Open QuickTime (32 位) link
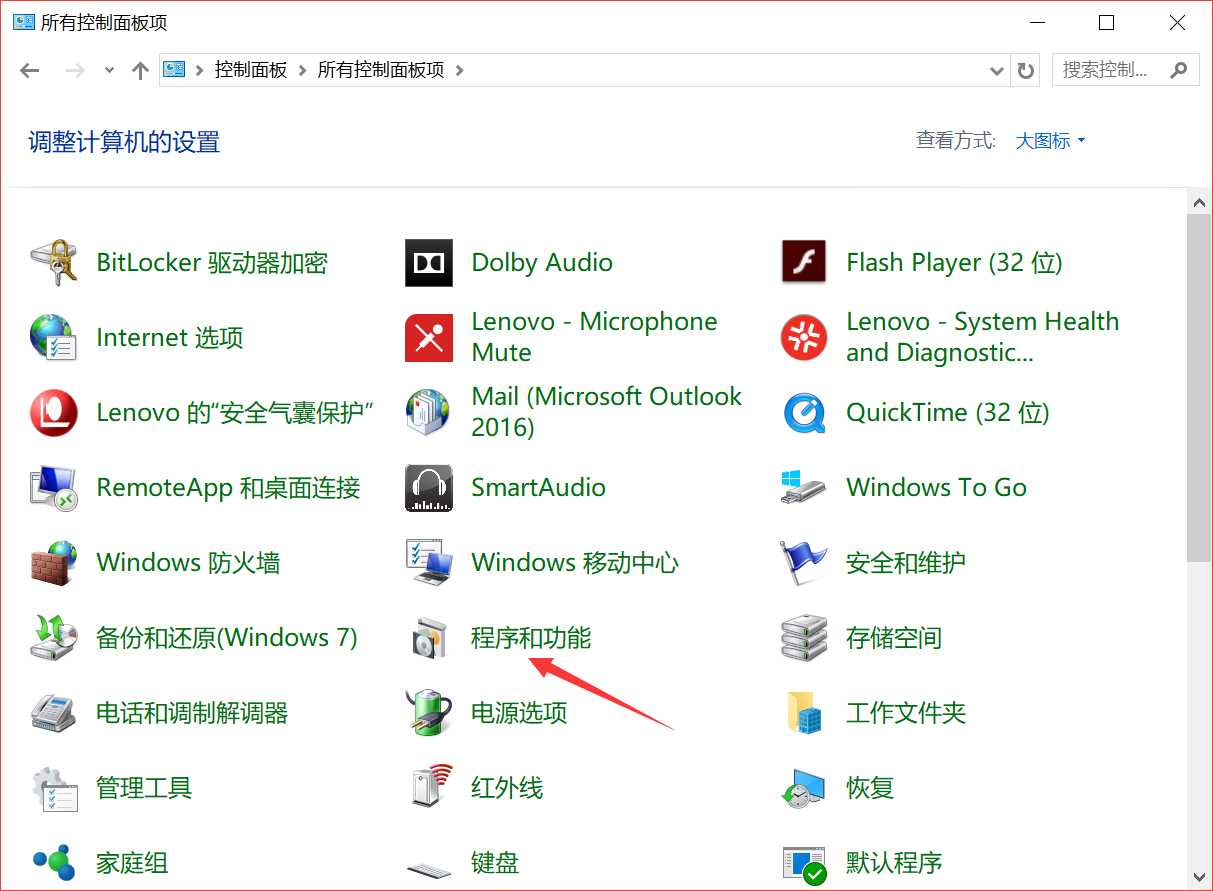Image resolution: width=1213 pixels, height=891 pixels. [x=948, y=413]
